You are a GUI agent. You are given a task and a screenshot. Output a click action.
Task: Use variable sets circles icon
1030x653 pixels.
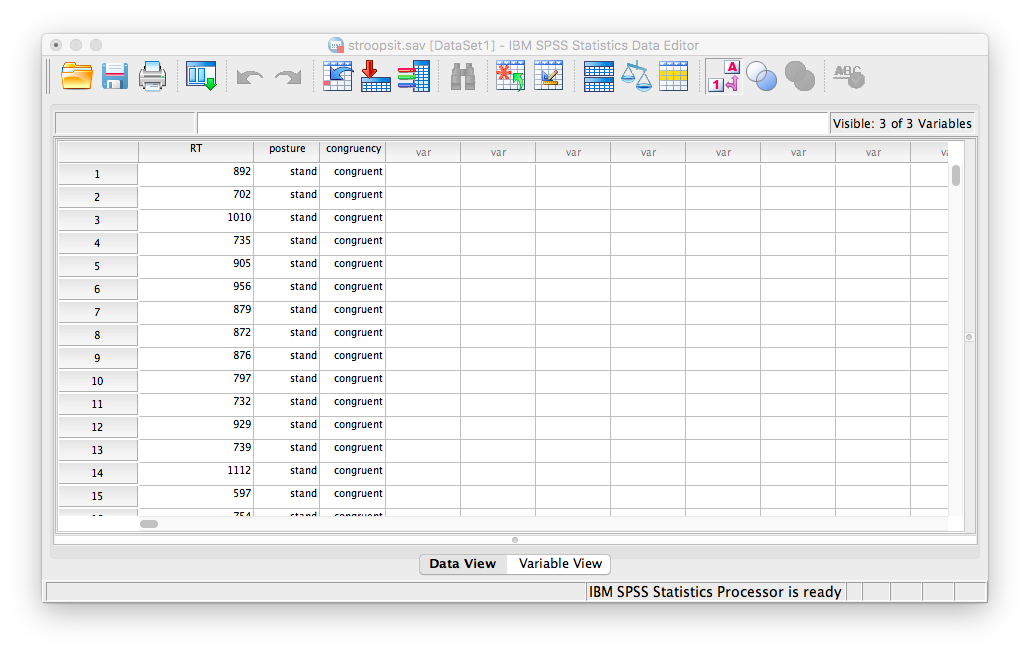(x=762, y=76)
